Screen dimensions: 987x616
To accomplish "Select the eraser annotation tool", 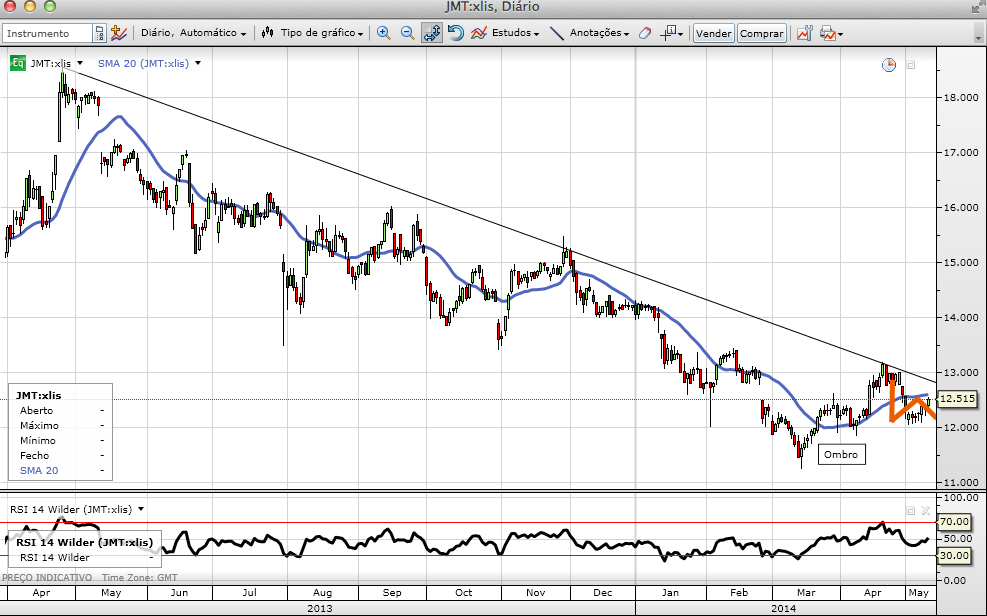I will coord(645,33).
